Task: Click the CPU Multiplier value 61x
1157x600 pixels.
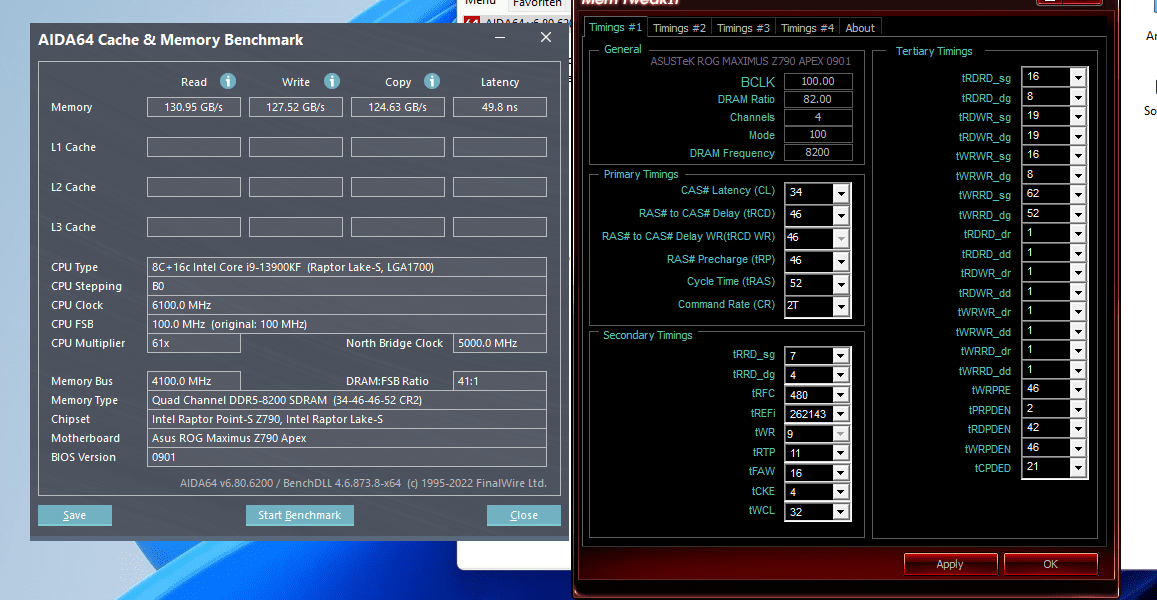Action: click(194, 343)
